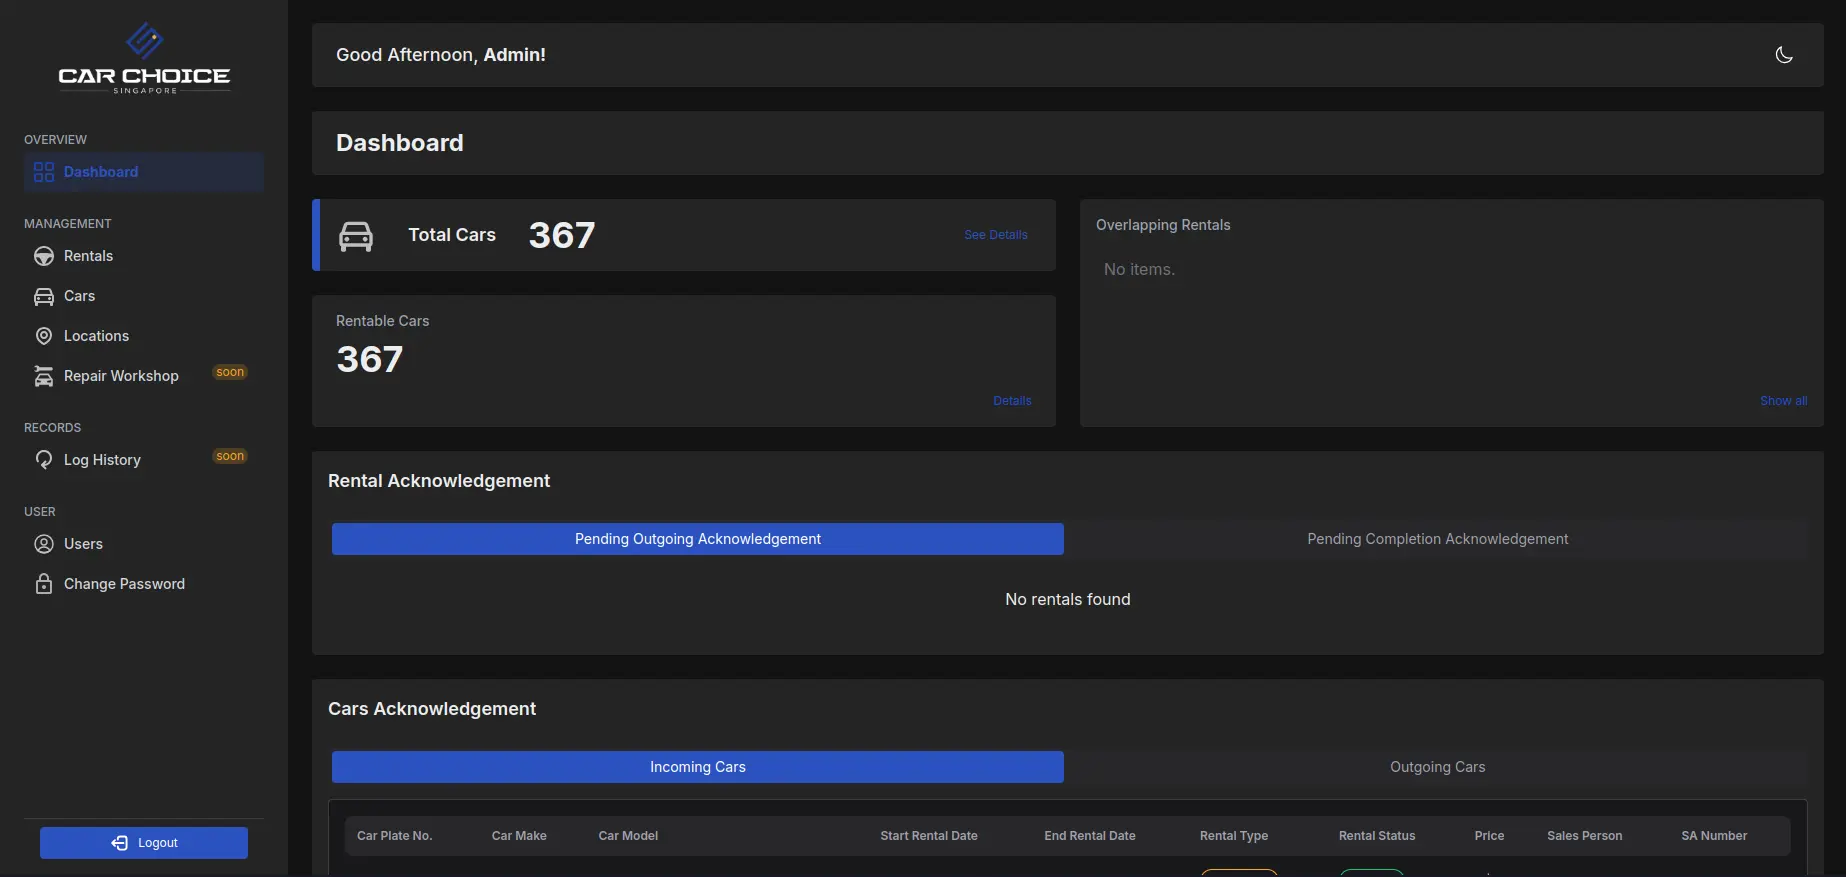Switch to the Outgoing Cars tab
This screenshot has width=1846, height=877.
[1437, 767]
